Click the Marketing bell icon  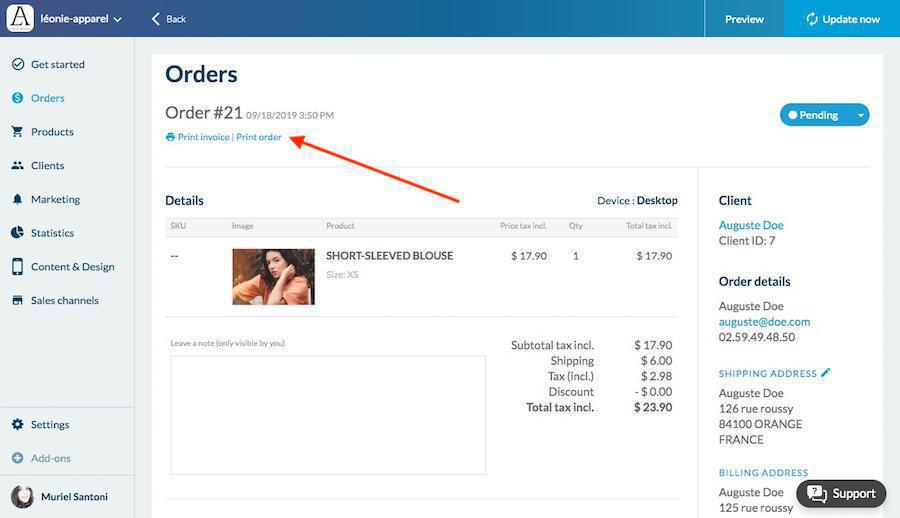click(x=18, y=199)
